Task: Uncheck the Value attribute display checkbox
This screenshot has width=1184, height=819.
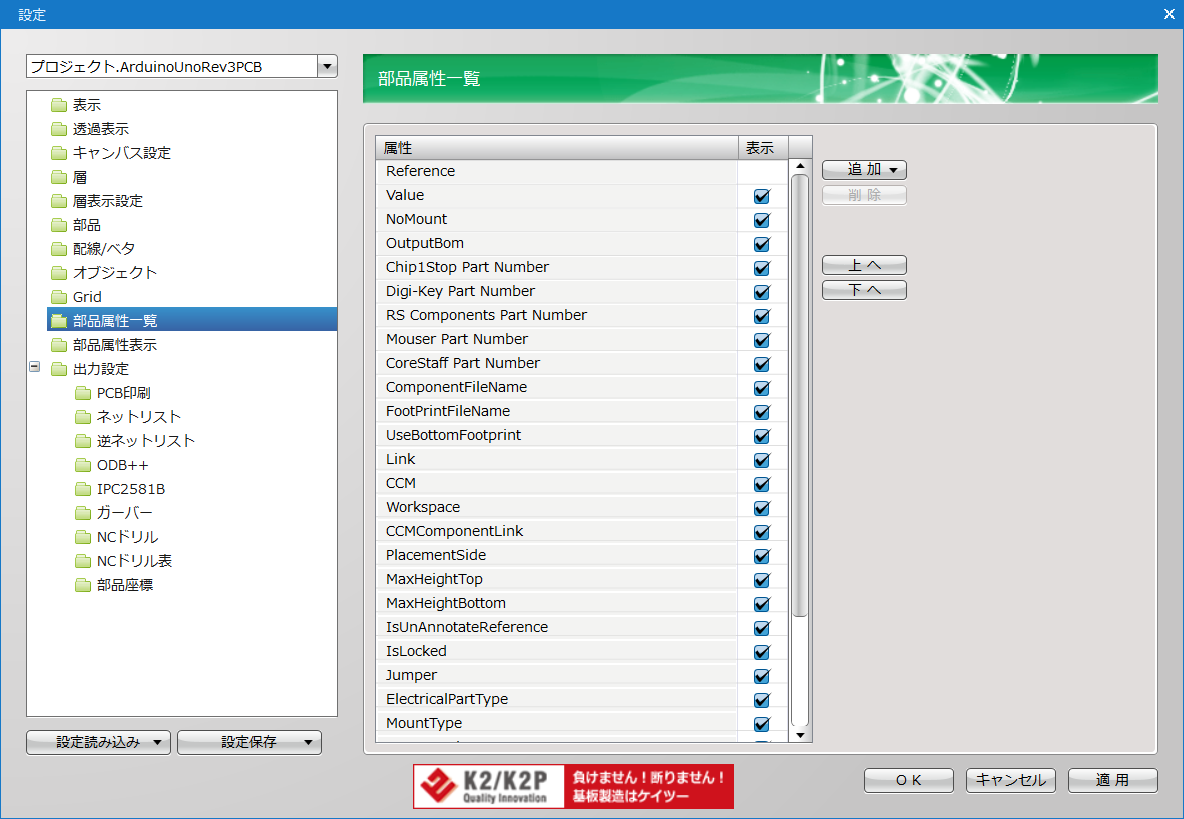Action: pyautogui.click(x=762, y=196)
